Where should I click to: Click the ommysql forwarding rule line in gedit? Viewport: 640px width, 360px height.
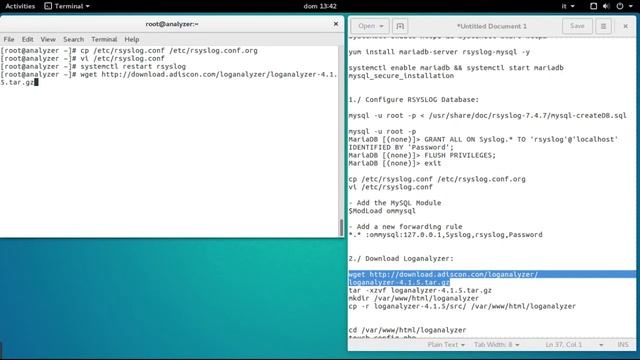click(445, 235)
